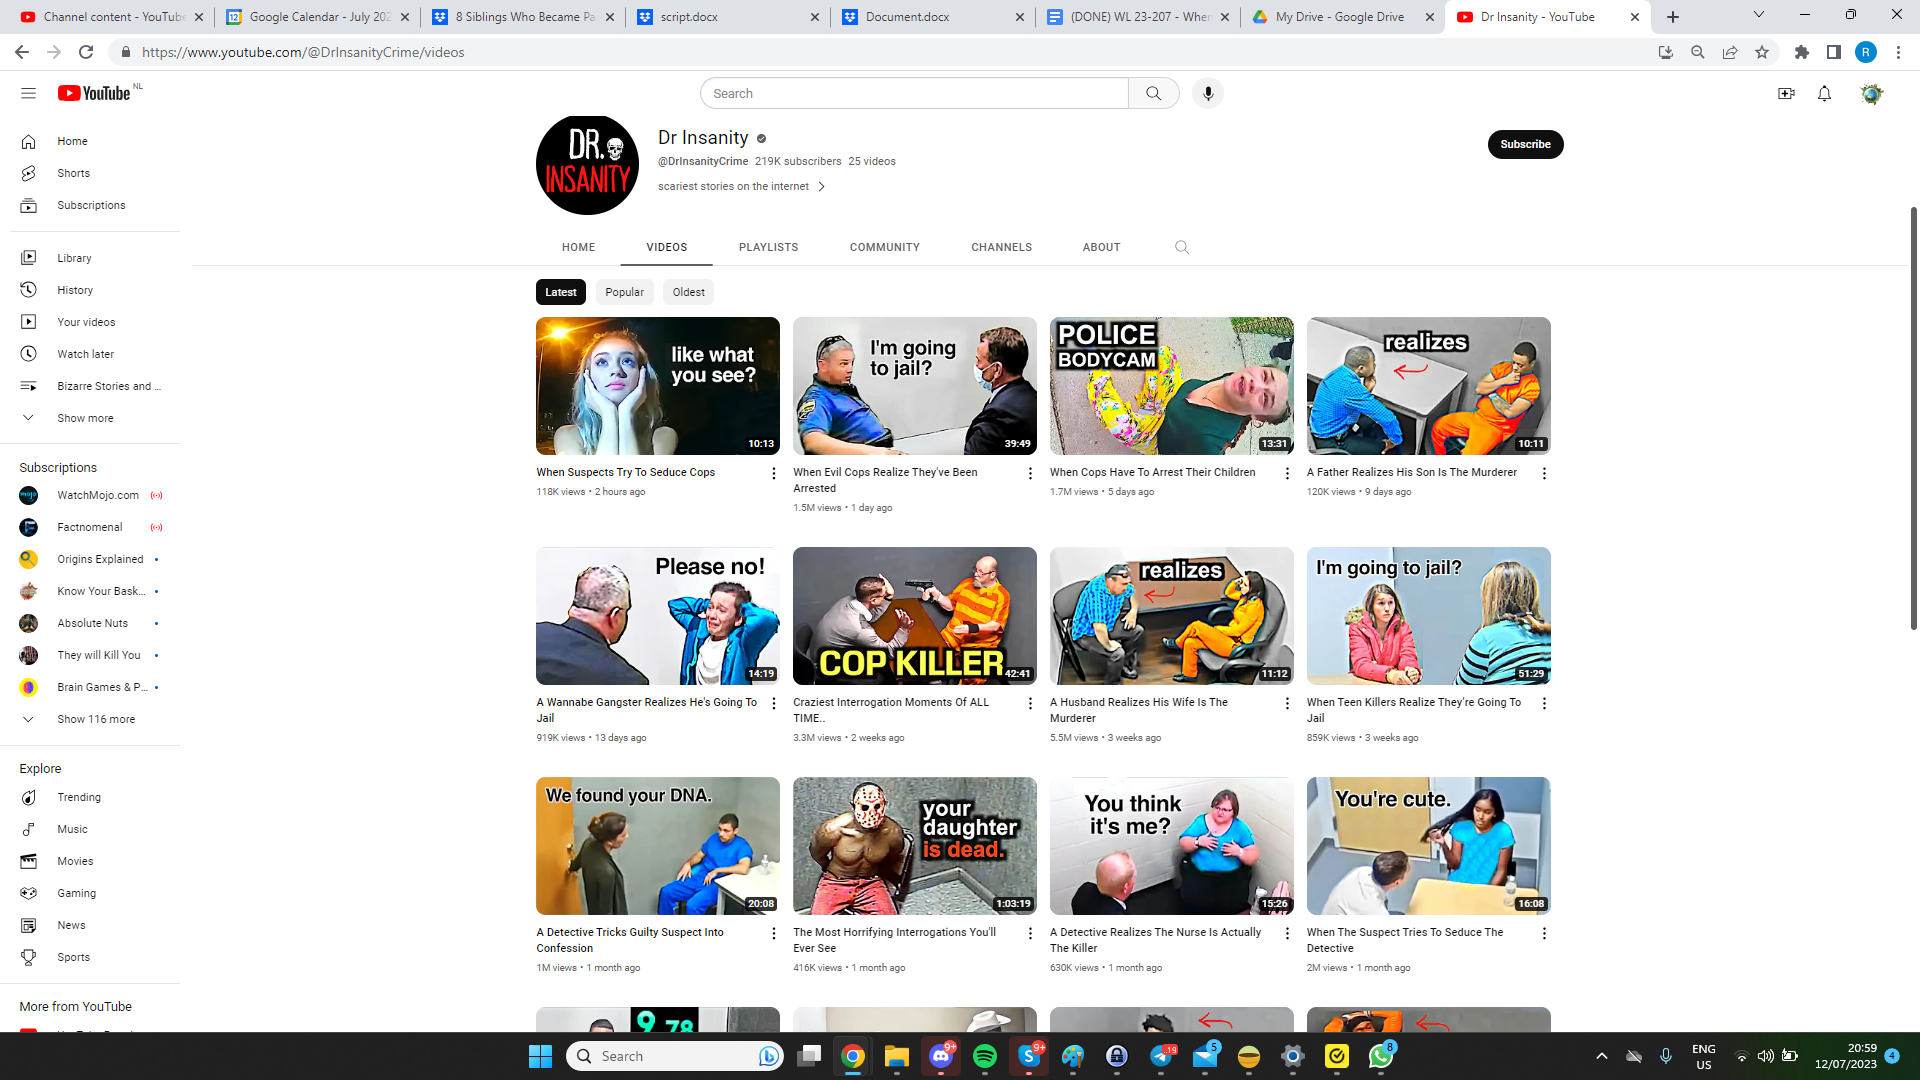
Task: Open the notifications bell
Action: point(1824,93)
